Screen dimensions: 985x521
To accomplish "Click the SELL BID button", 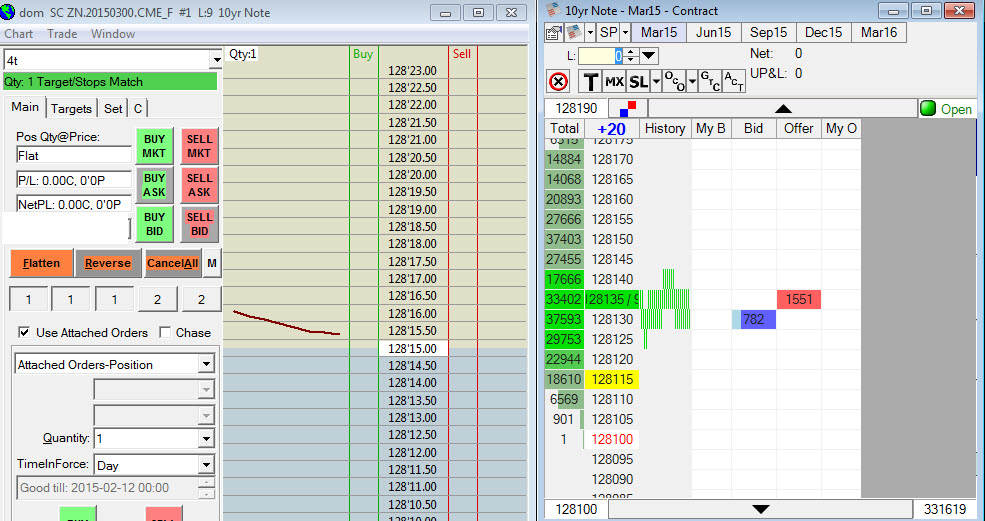I will point(199,224).
